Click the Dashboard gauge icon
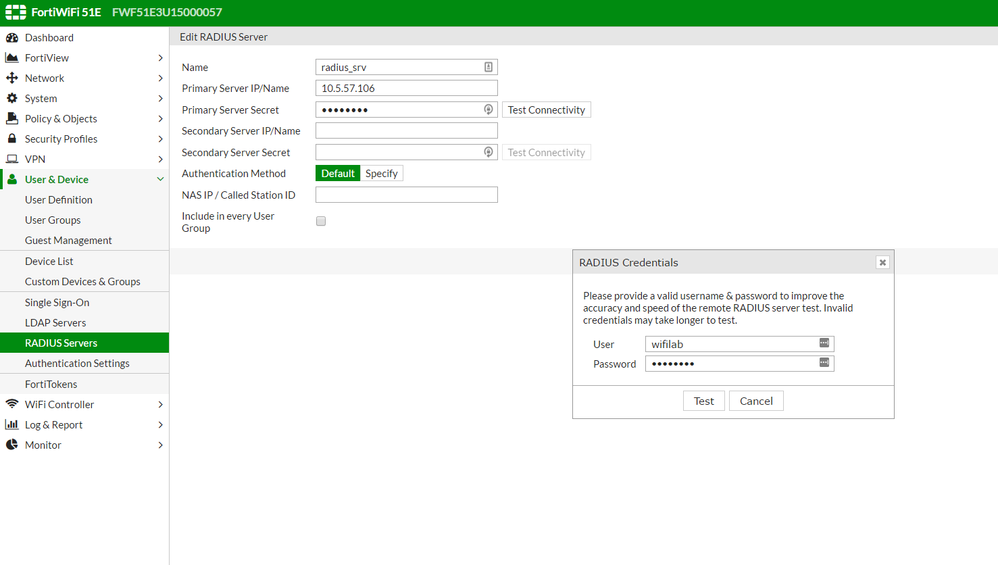 point(11,38)
